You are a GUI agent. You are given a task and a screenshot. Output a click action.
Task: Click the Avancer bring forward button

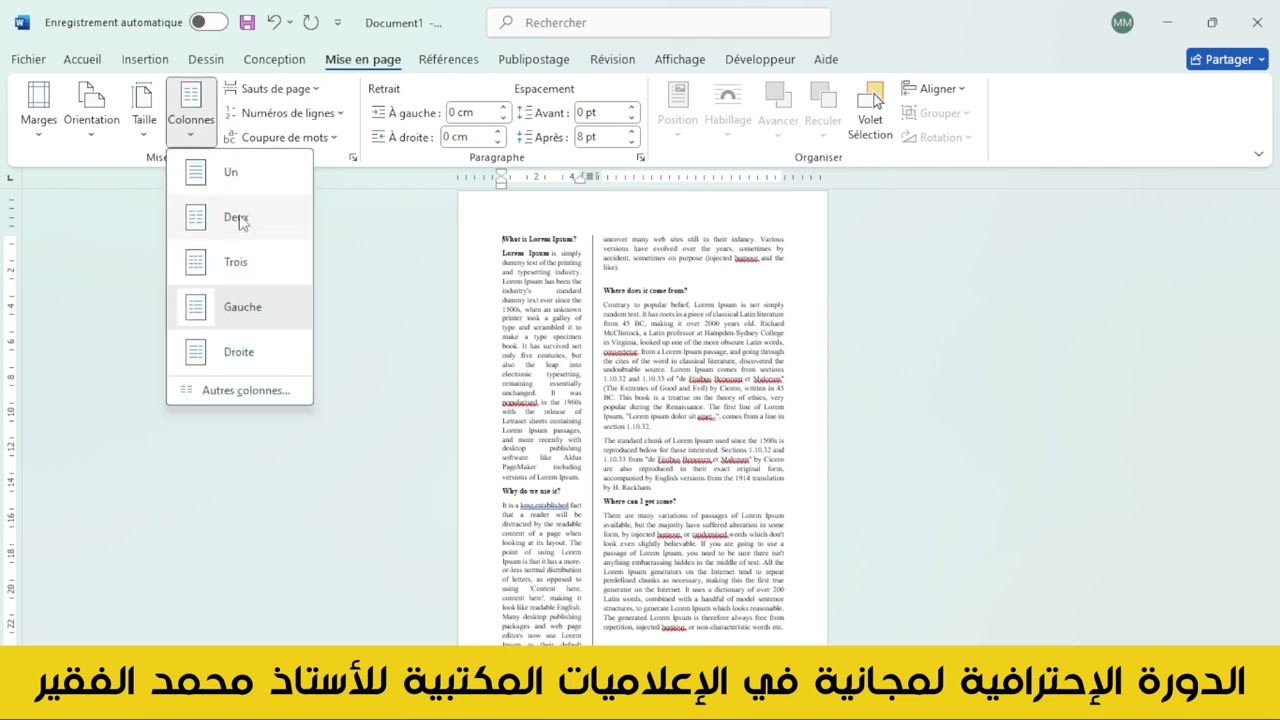778,110
